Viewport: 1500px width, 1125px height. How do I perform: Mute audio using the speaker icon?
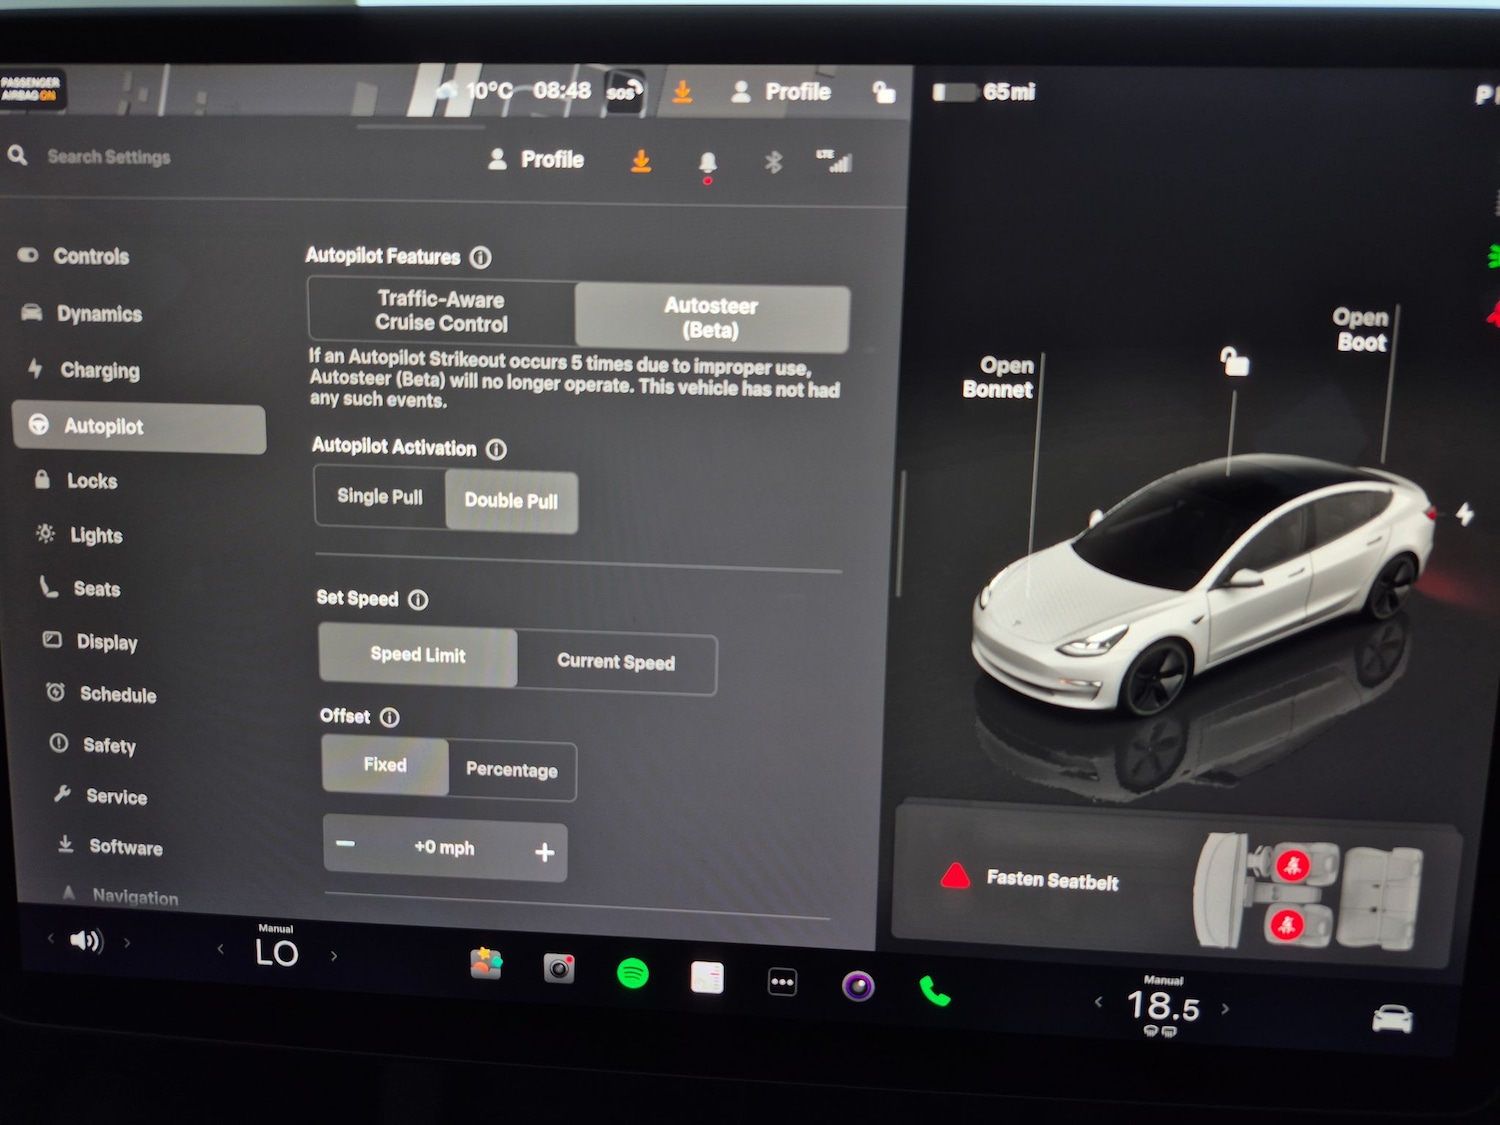pyautogui.click(x=88, y=940)
